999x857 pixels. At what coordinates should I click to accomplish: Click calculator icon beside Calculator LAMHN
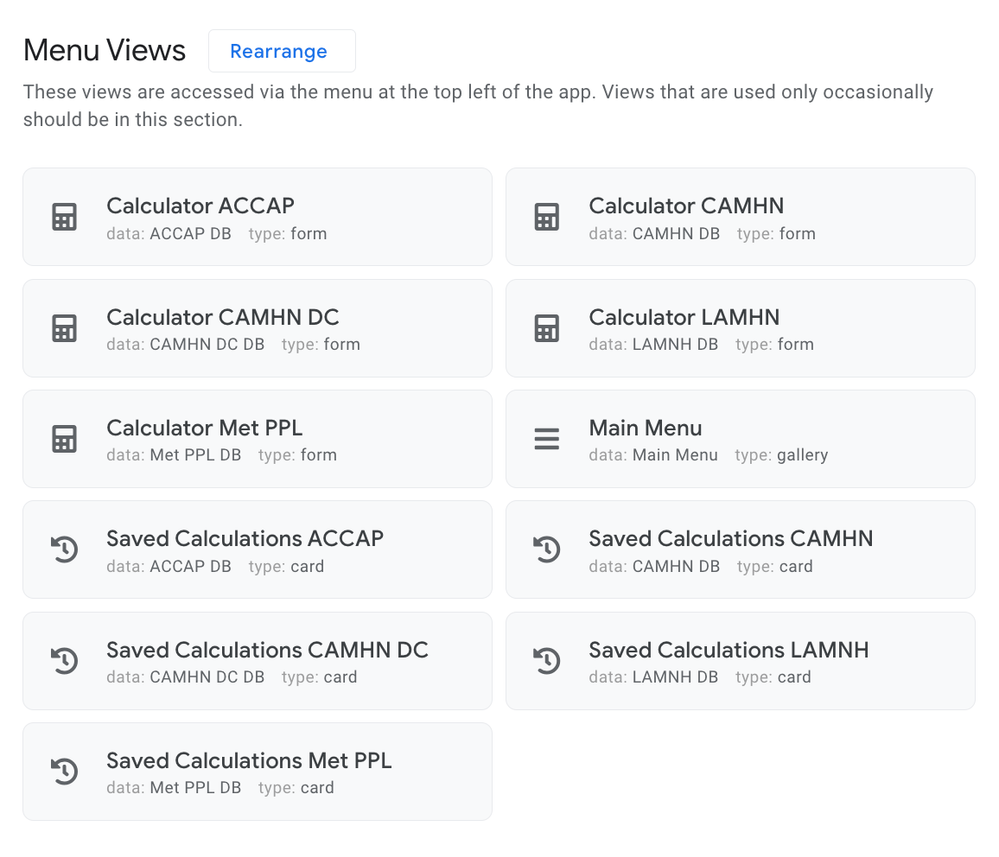(547, 328)
